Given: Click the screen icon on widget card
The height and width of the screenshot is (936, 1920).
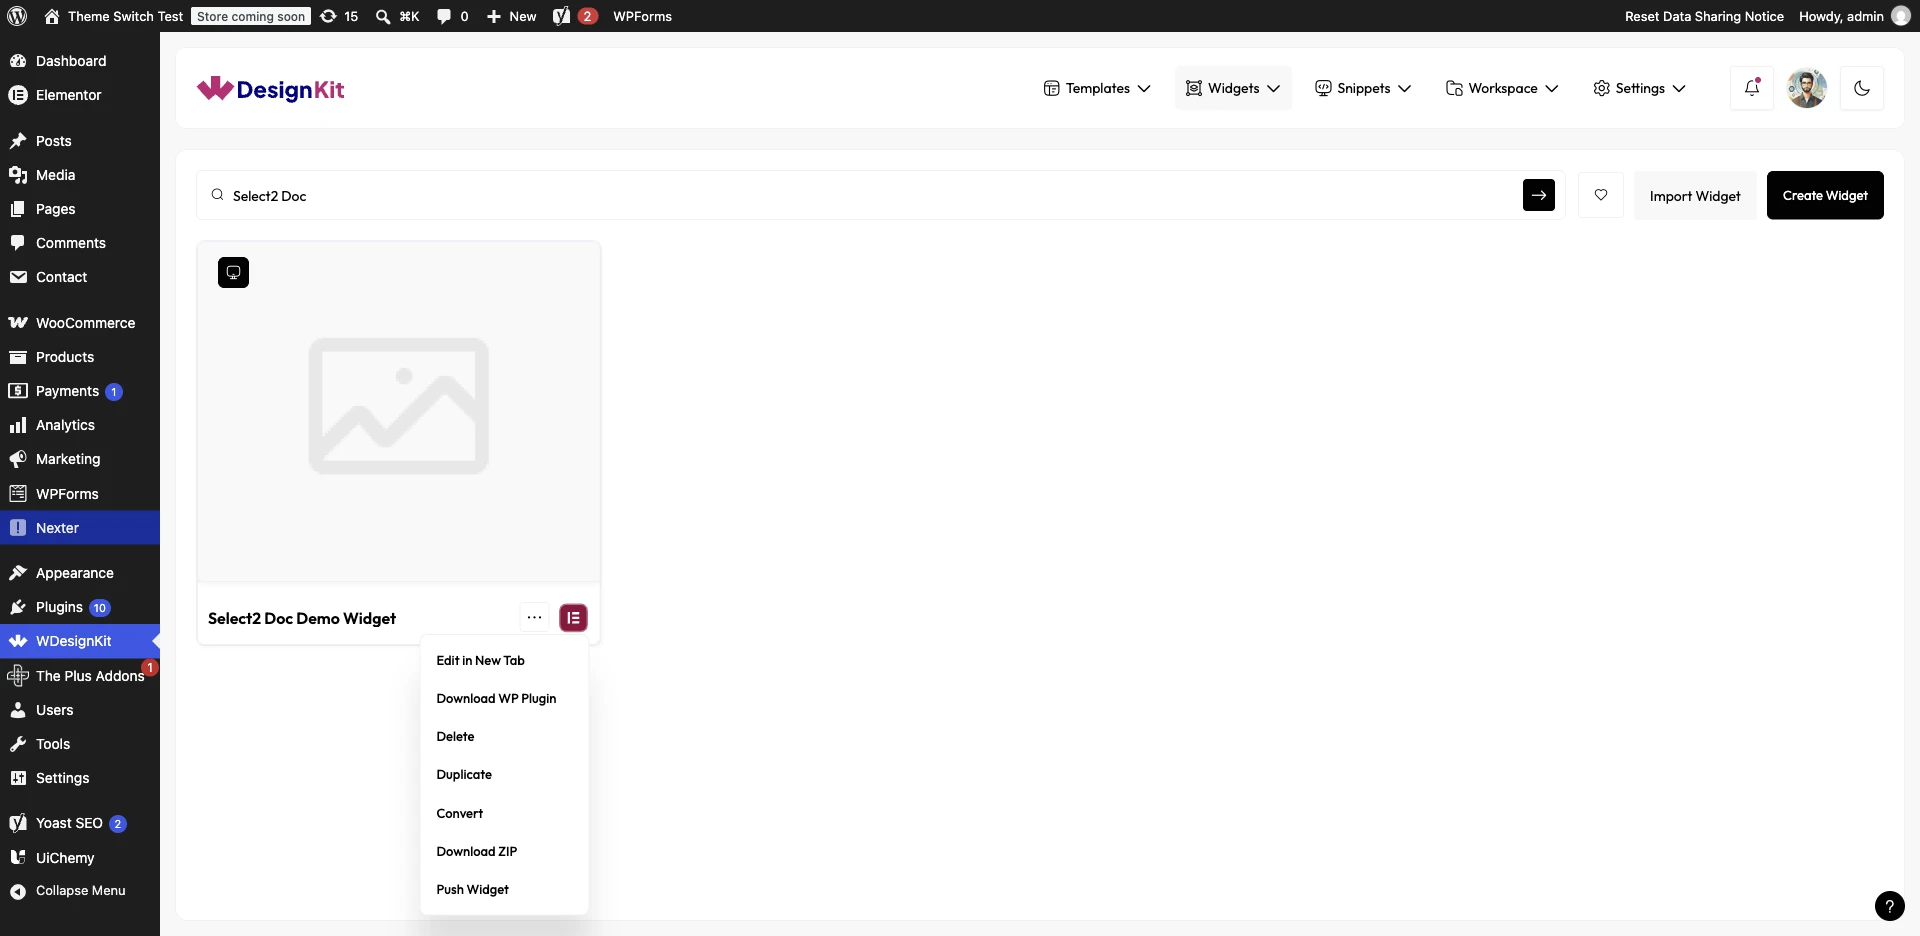Looking at the screenshot, I should [233, 272].
